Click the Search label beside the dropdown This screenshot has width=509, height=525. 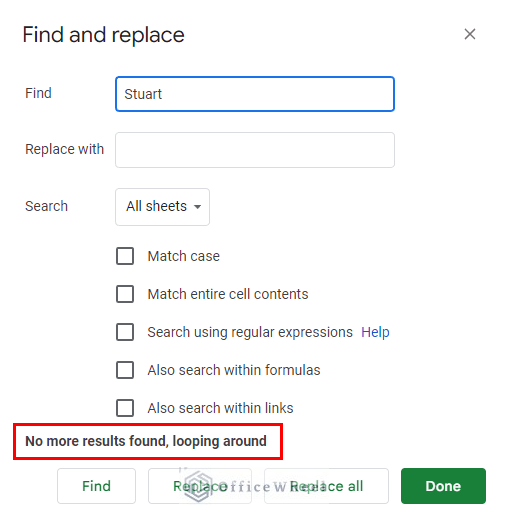(47, 206)
